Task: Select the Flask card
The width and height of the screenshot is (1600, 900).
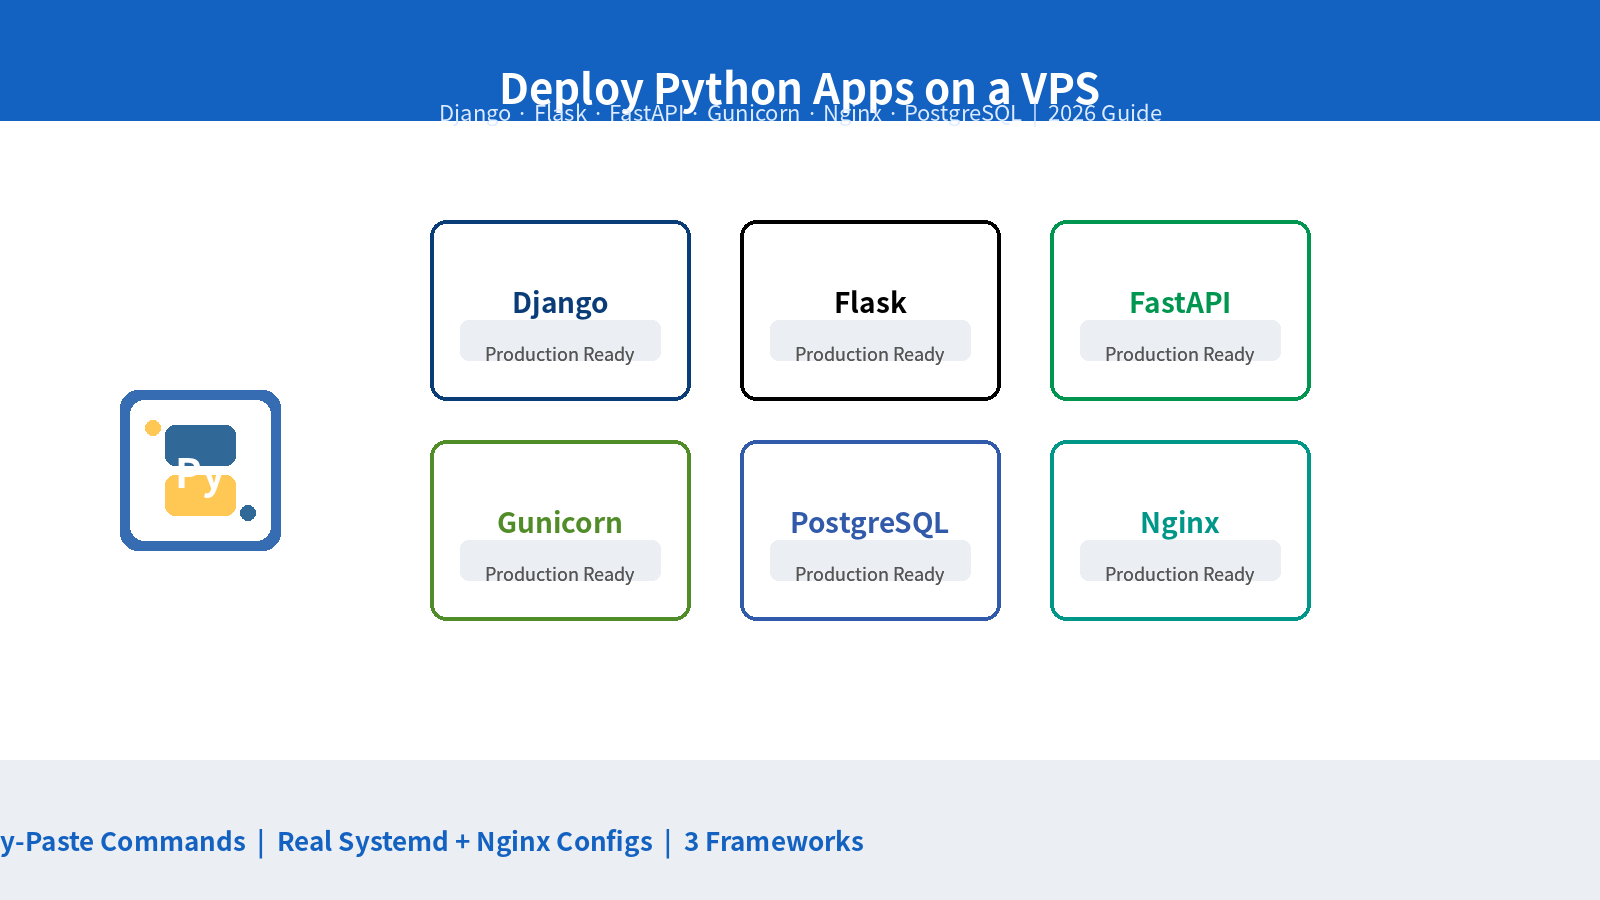Action: point(870,310)
